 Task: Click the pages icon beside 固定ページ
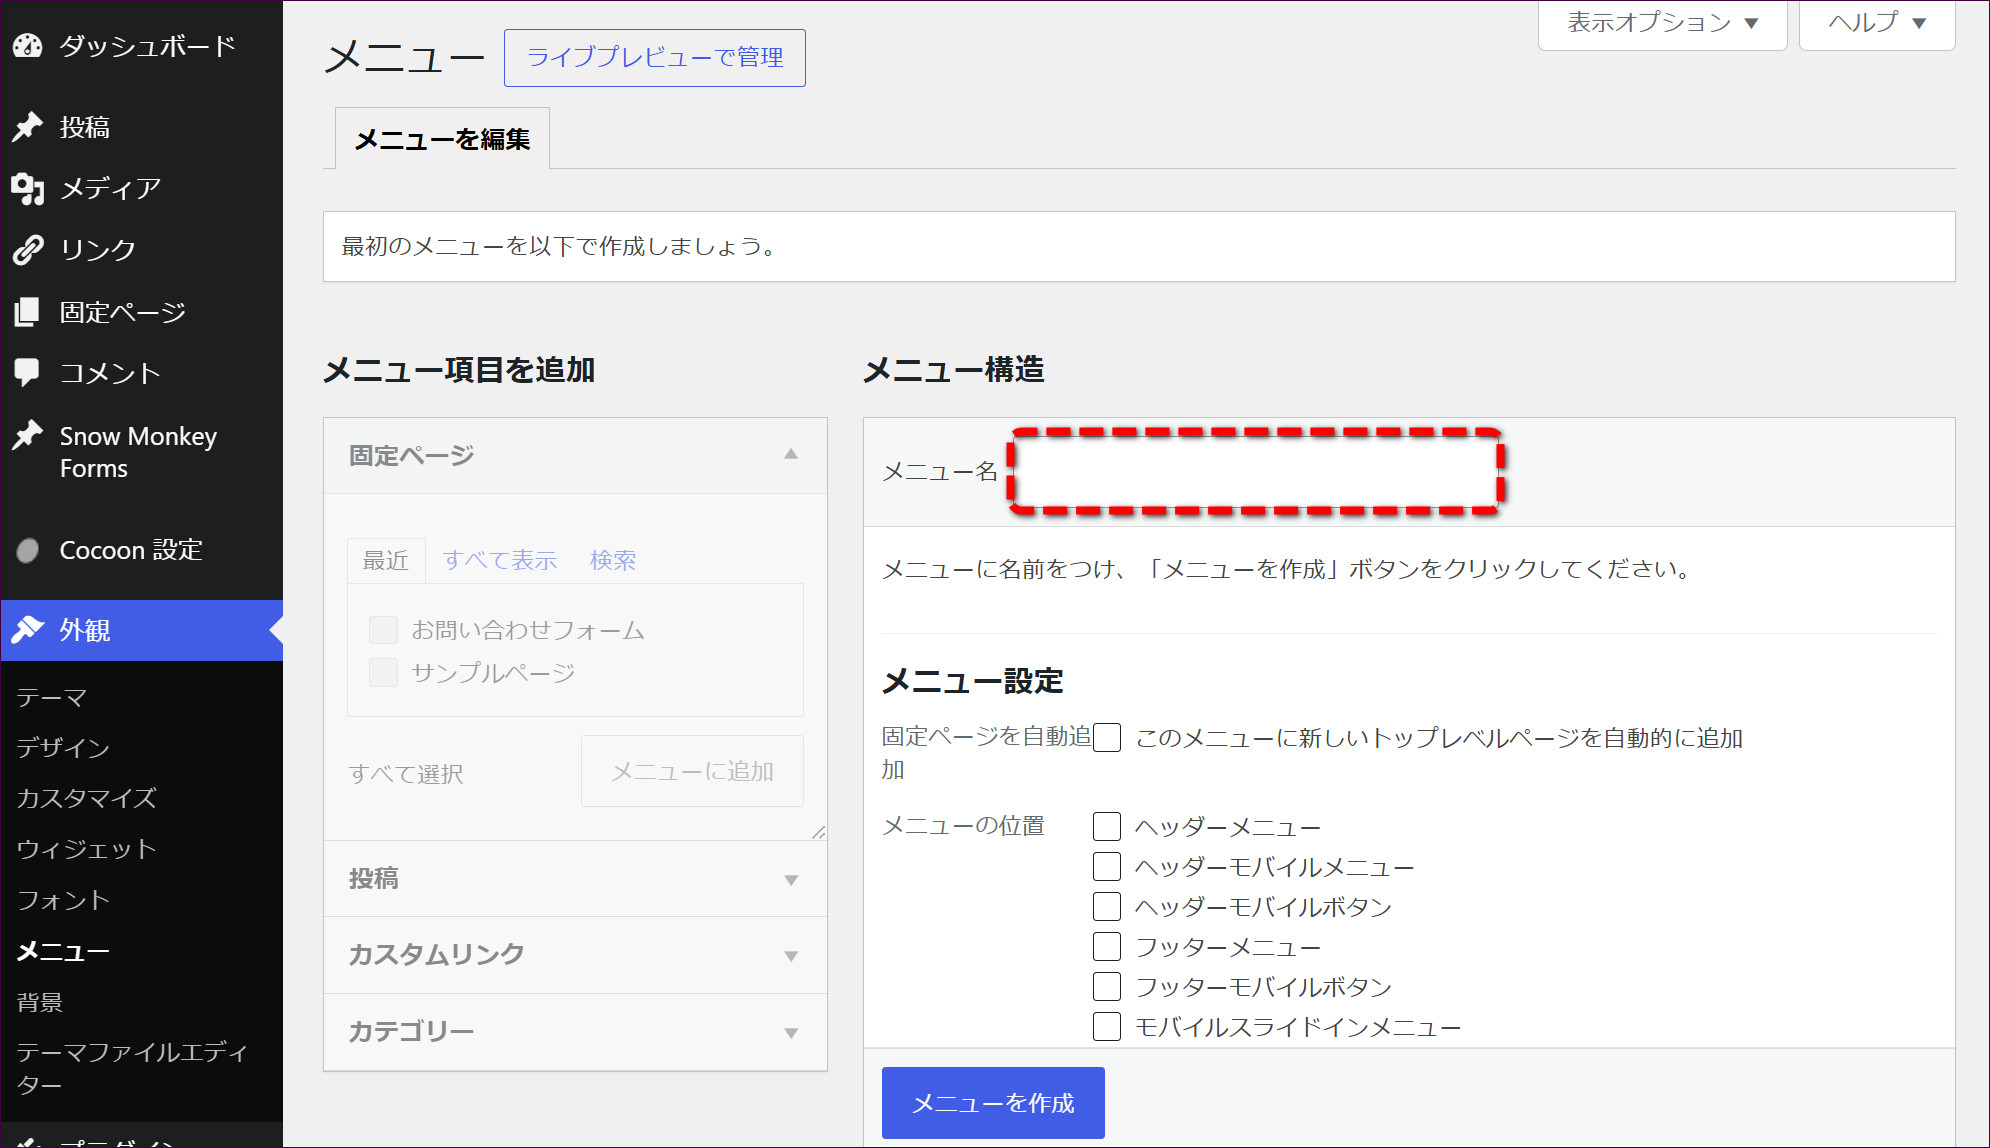click(28, 312)
